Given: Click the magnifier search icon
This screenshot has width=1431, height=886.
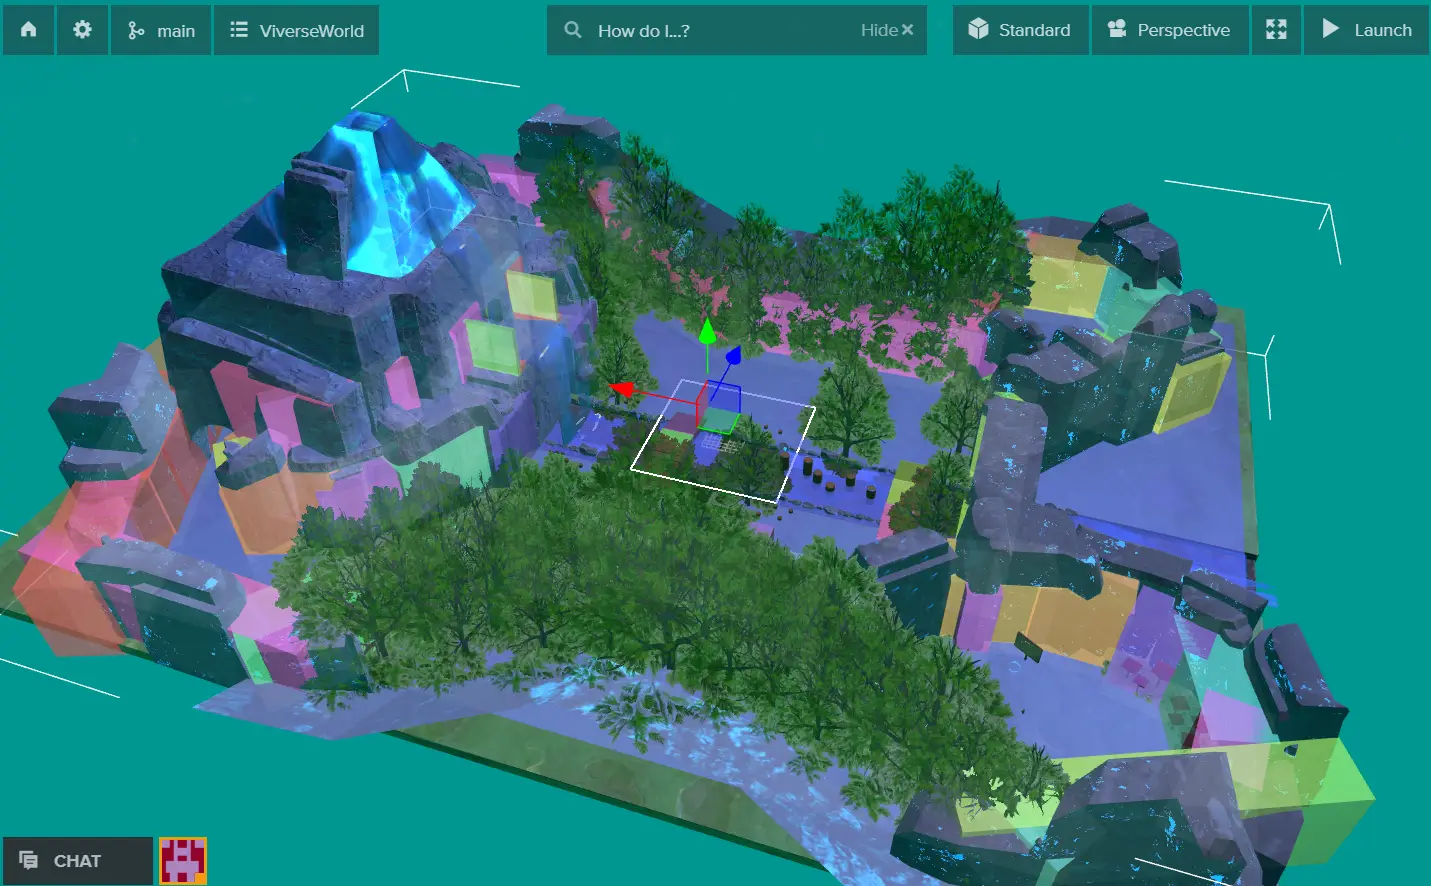Looking at the screenshot, I should (x=573, y=30).
